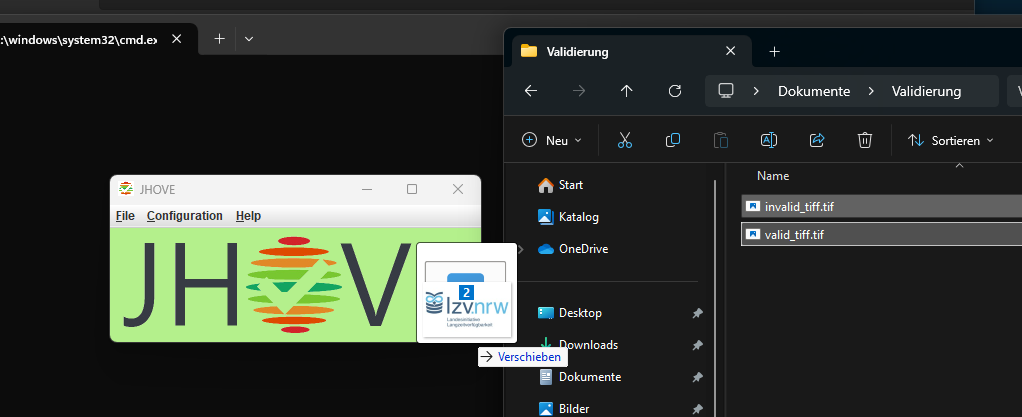Refresh the Validierung folder view
The height and width of the screenshot is (417, 1022).
[x=675, y=91]
